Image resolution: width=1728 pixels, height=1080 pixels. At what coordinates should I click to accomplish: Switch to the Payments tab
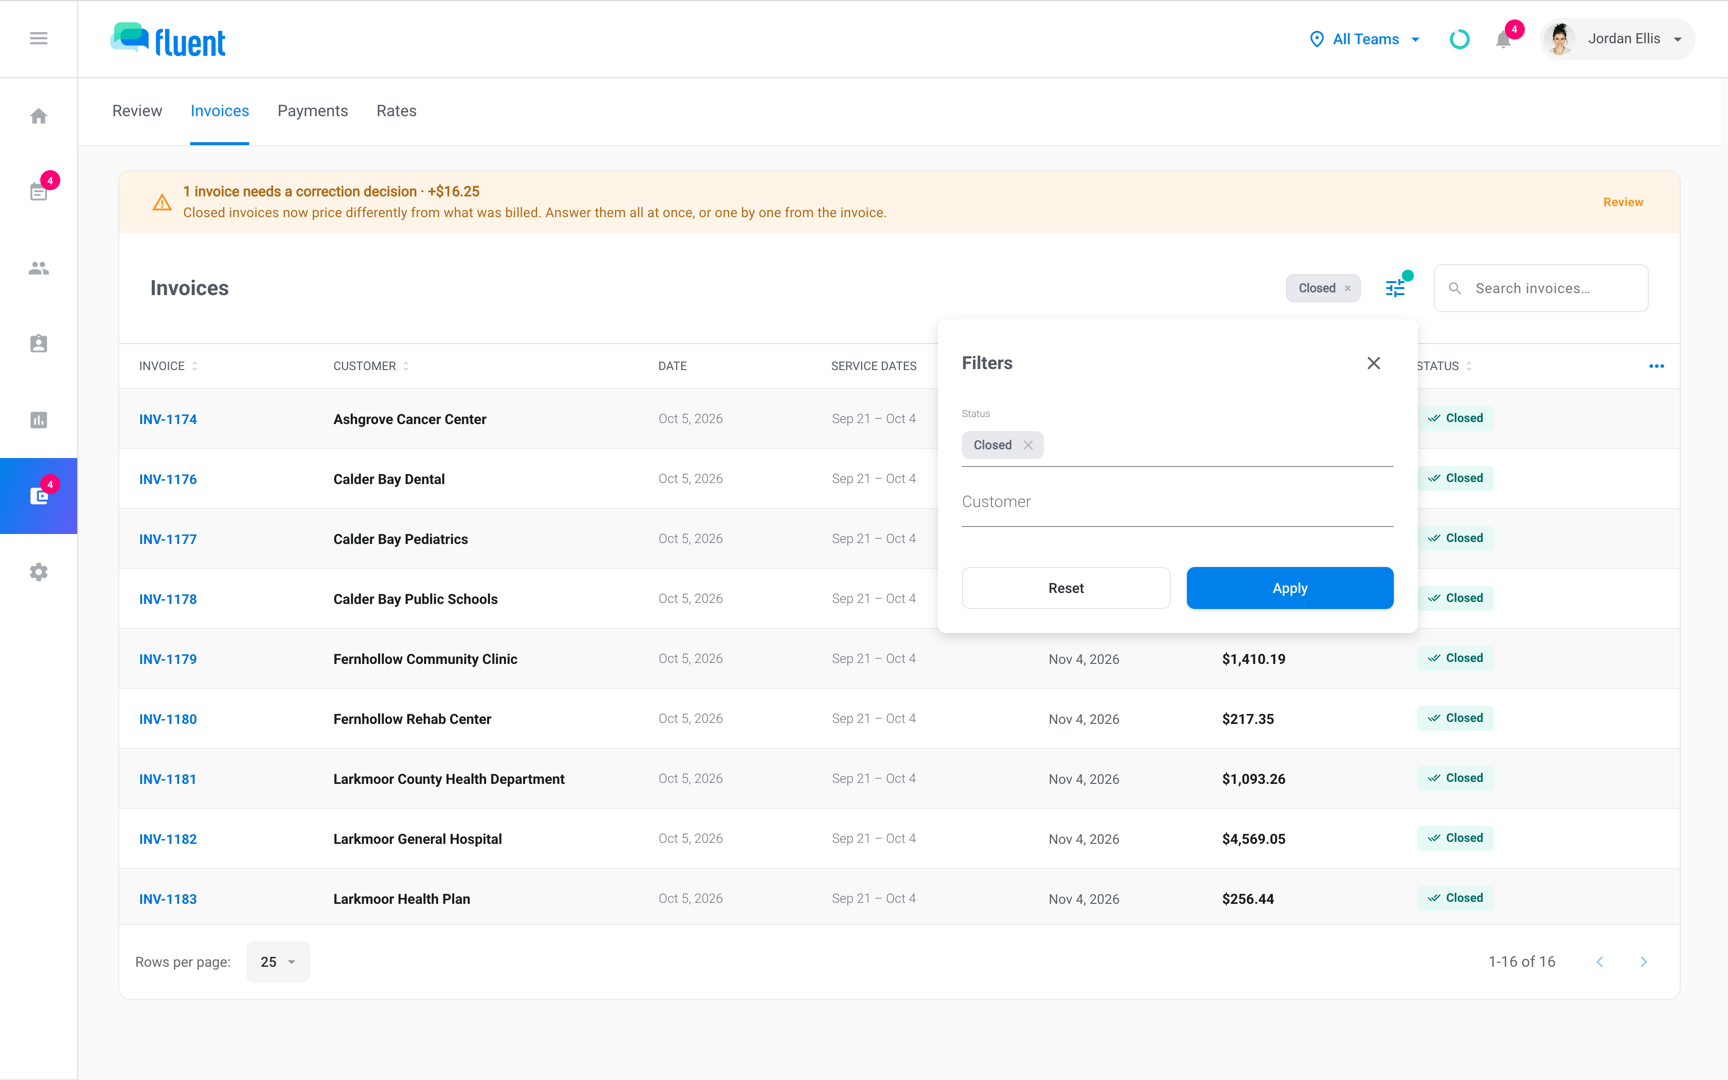[313, 111]
